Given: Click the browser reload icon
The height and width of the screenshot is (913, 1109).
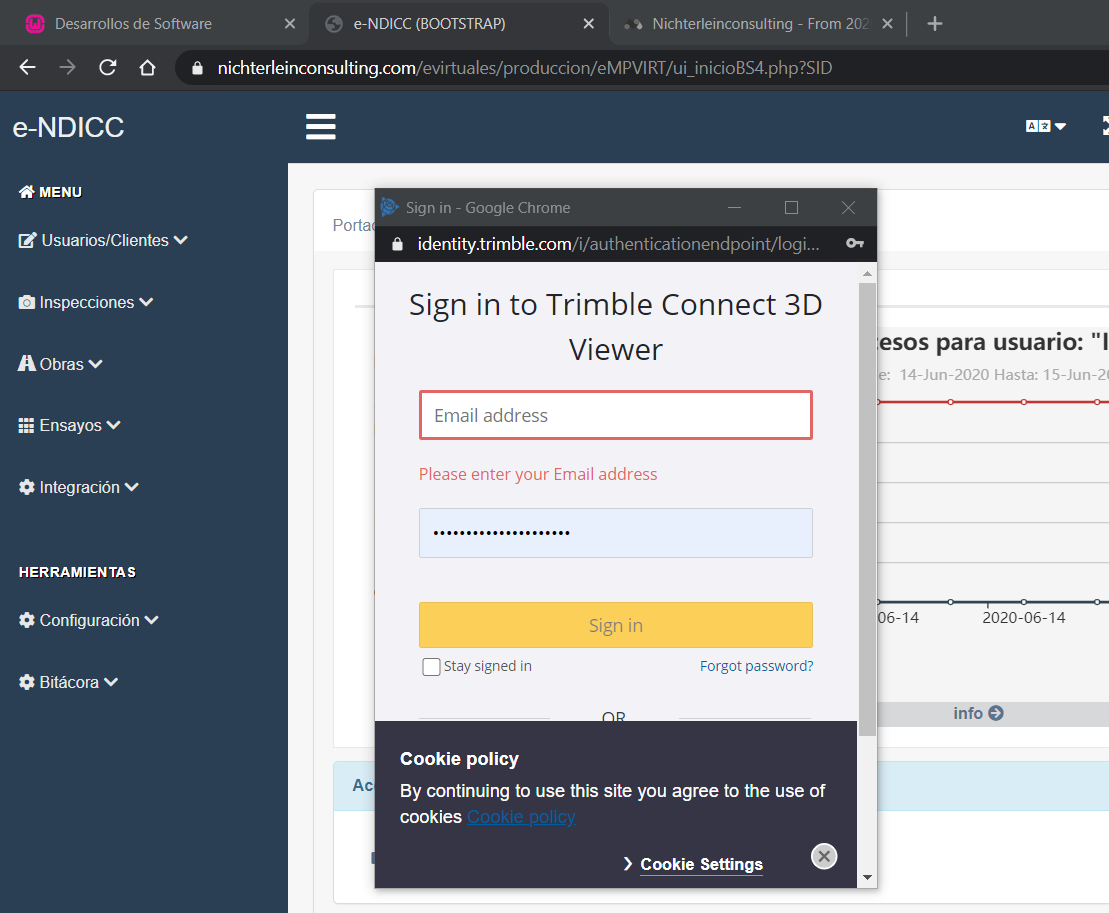Looking at the screenshot, I should (107, 68).
